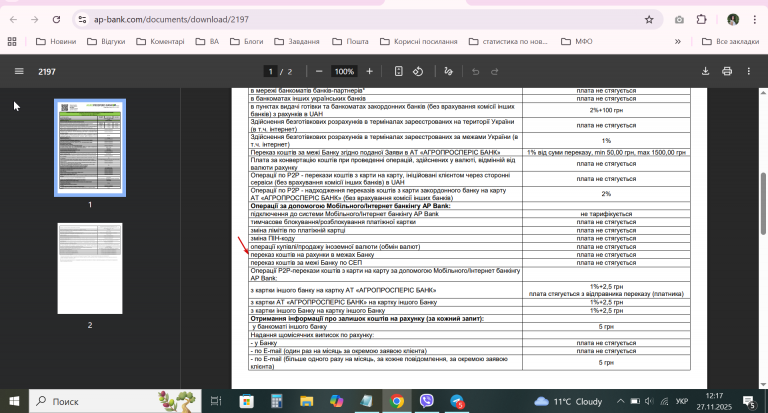Undo the last PDF annotation
The width and height of the screenshot is (768, 413).
click(x=475, y=72)
